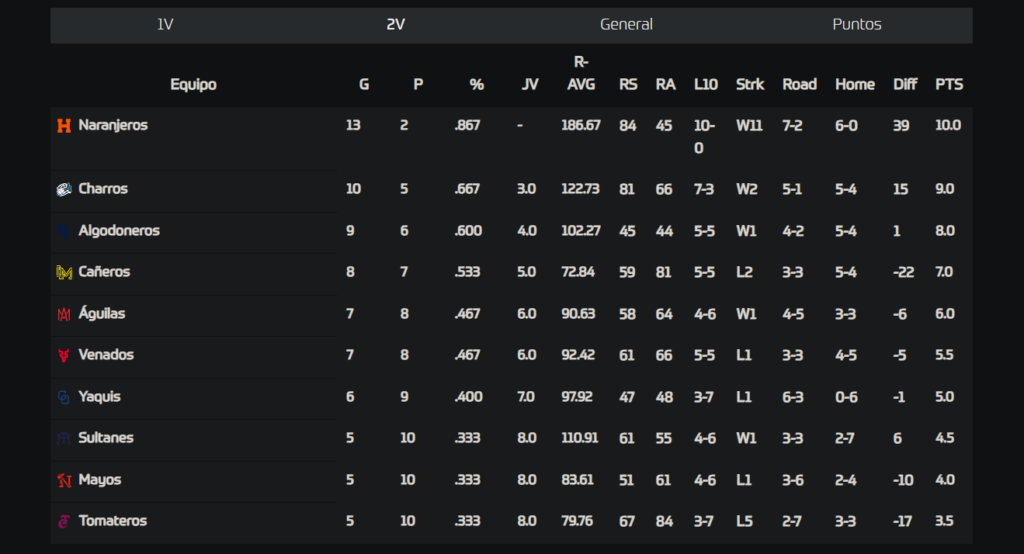This screenshot has width=1024, height=554.
Task: Click the Águilas team logo icon
Action: tap(64, 314)
